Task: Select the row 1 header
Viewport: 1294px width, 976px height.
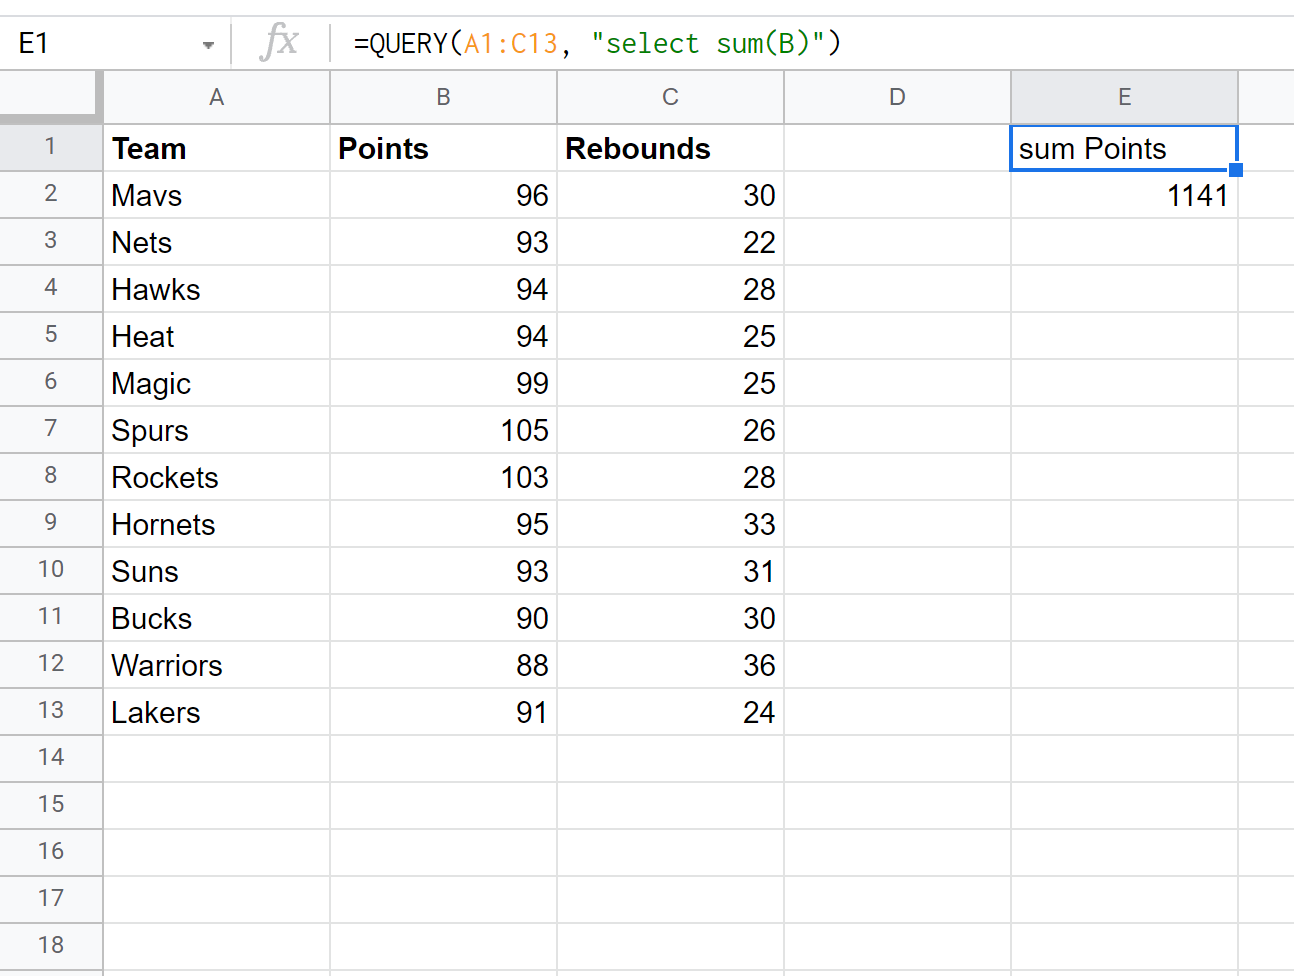Action: [50, 147]
